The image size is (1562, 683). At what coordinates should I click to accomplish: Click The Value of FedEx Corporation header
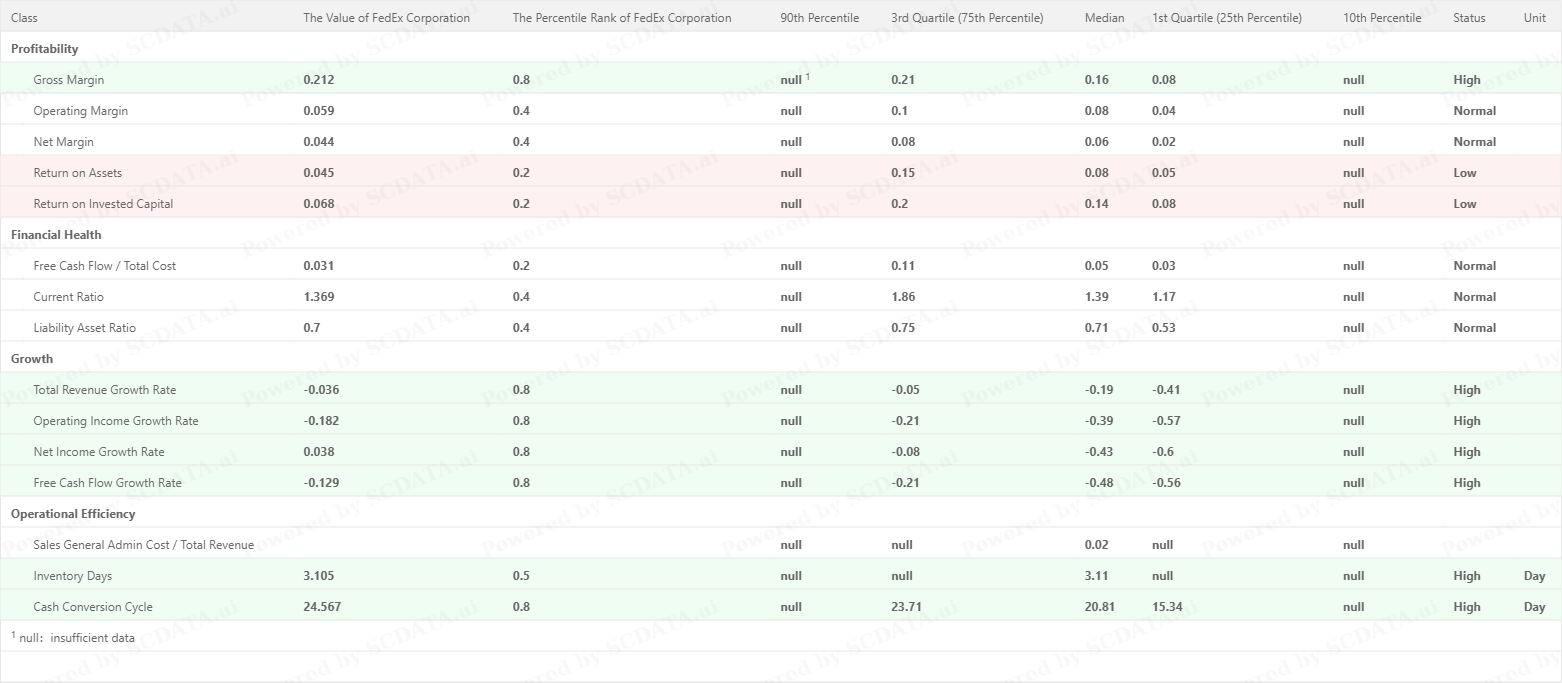[x=386, y=18]
